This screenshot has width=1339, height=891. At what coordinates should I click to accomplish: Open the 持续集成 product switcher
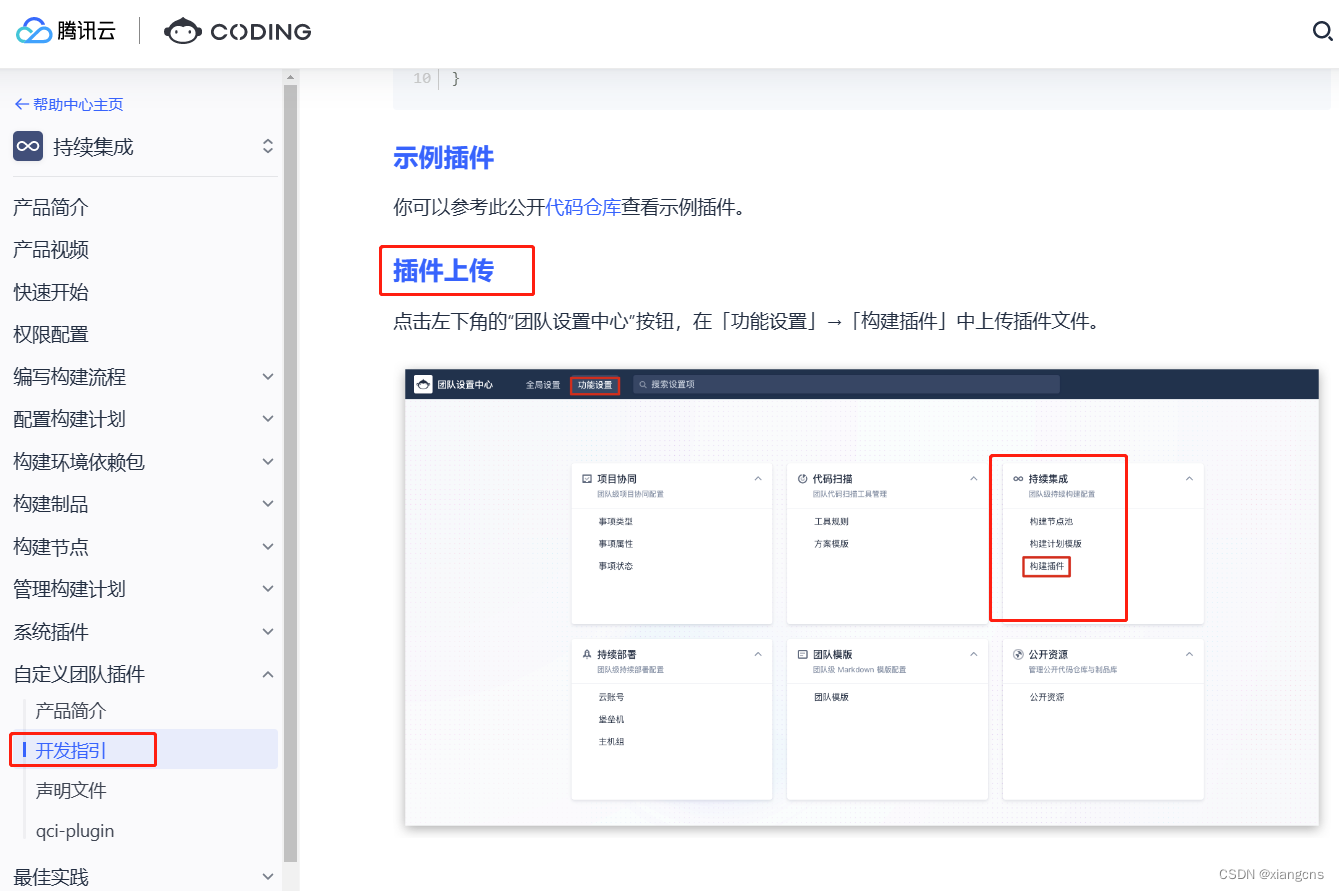click(267, 146)
